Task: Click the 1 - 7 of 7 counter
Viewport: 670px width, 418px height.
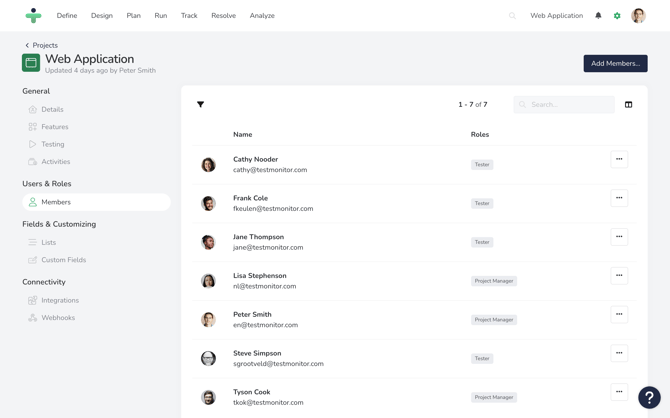Action: pos(473,104)
